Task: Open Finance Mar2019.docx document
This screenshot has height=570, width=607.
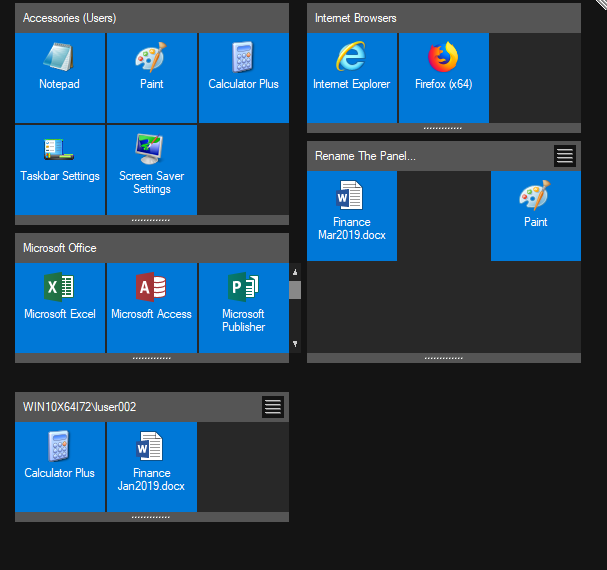Action: tap(352, 213)
